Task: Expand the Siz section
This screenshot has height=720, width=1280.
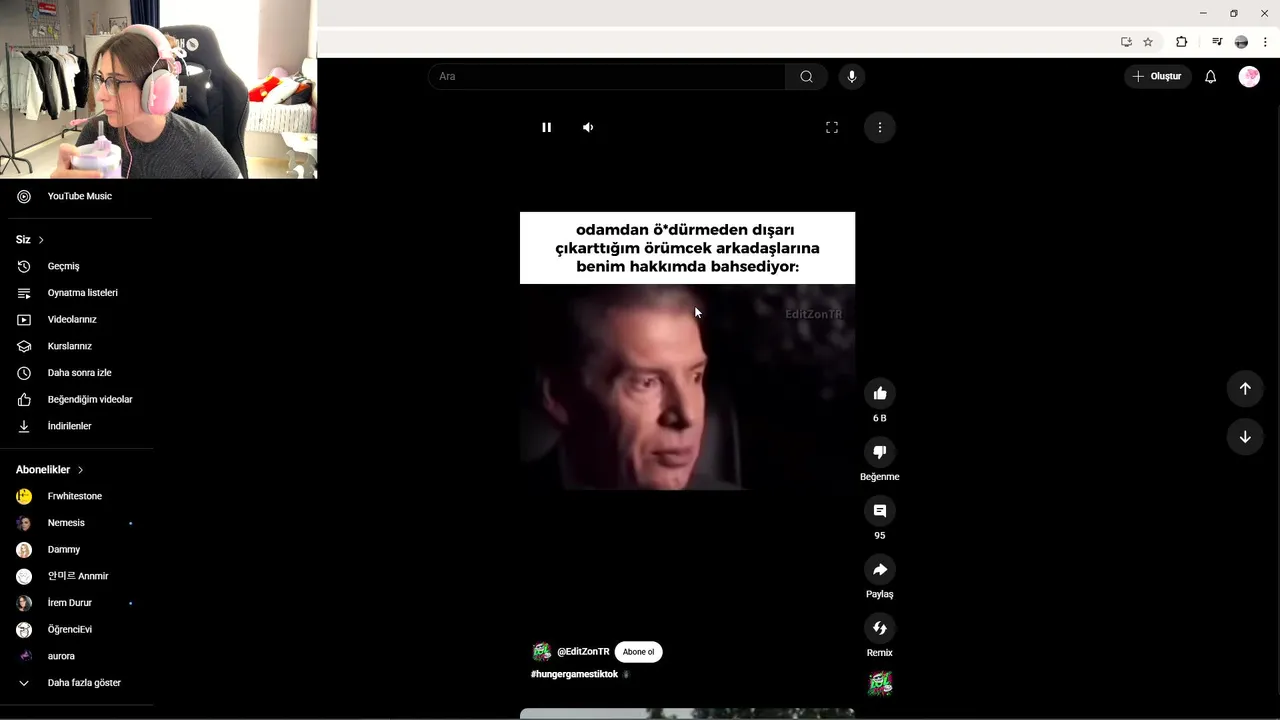Action: pyautogui.click(x=30, y=240)
